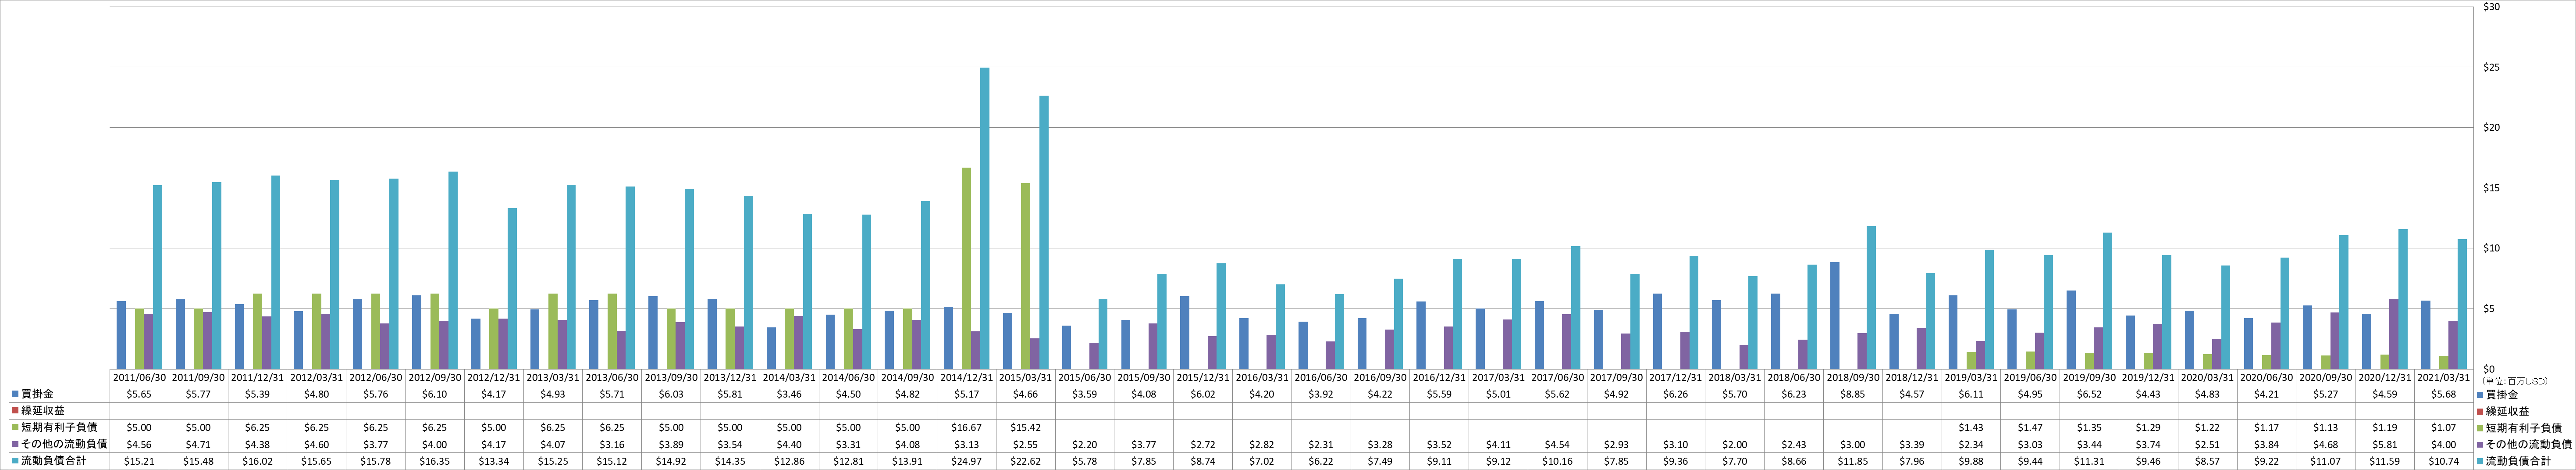2576x470 pixels.
Task: Click the 2018/09/30 column date header
Action: [1853, 378]
